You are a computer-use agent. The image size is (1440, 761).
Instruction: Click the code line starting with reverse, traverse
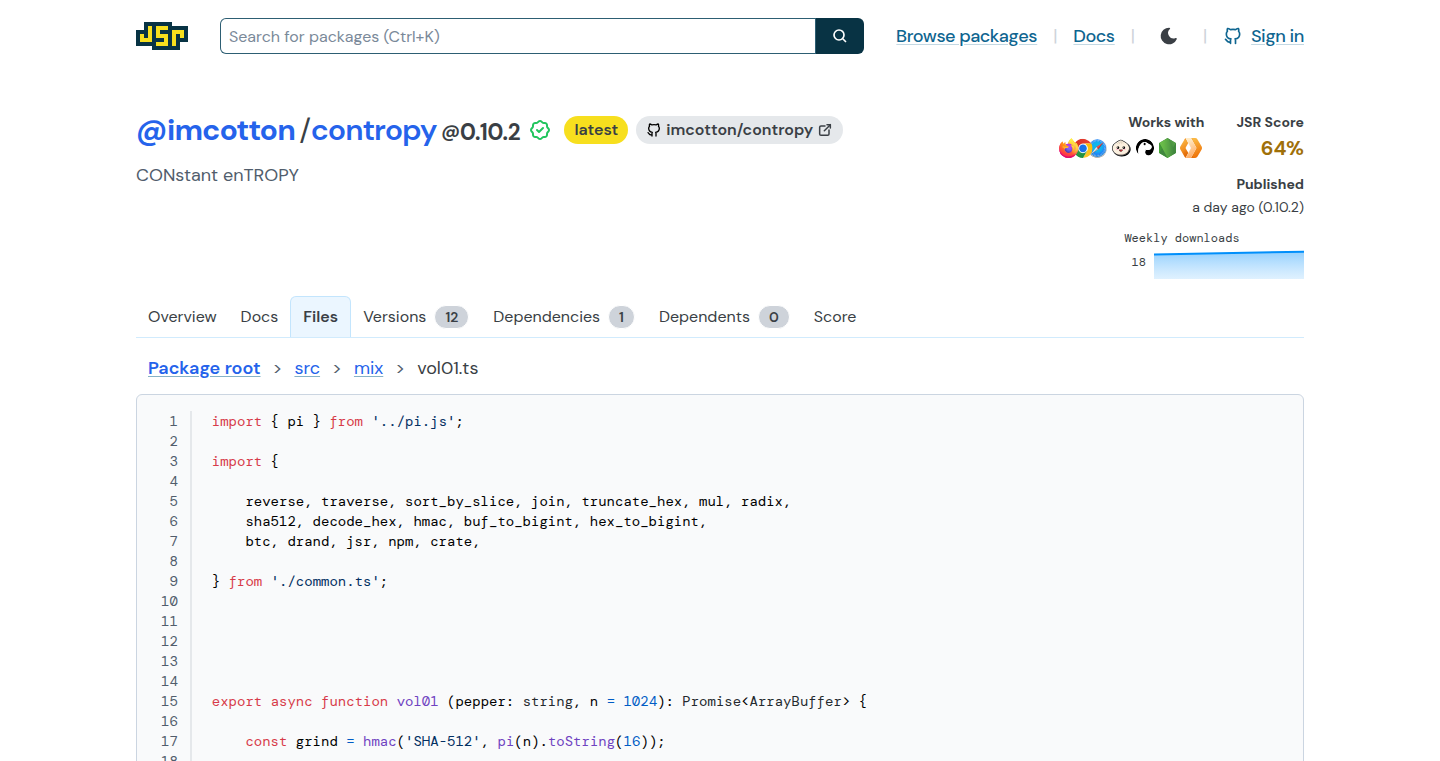(x=518, y=501)
